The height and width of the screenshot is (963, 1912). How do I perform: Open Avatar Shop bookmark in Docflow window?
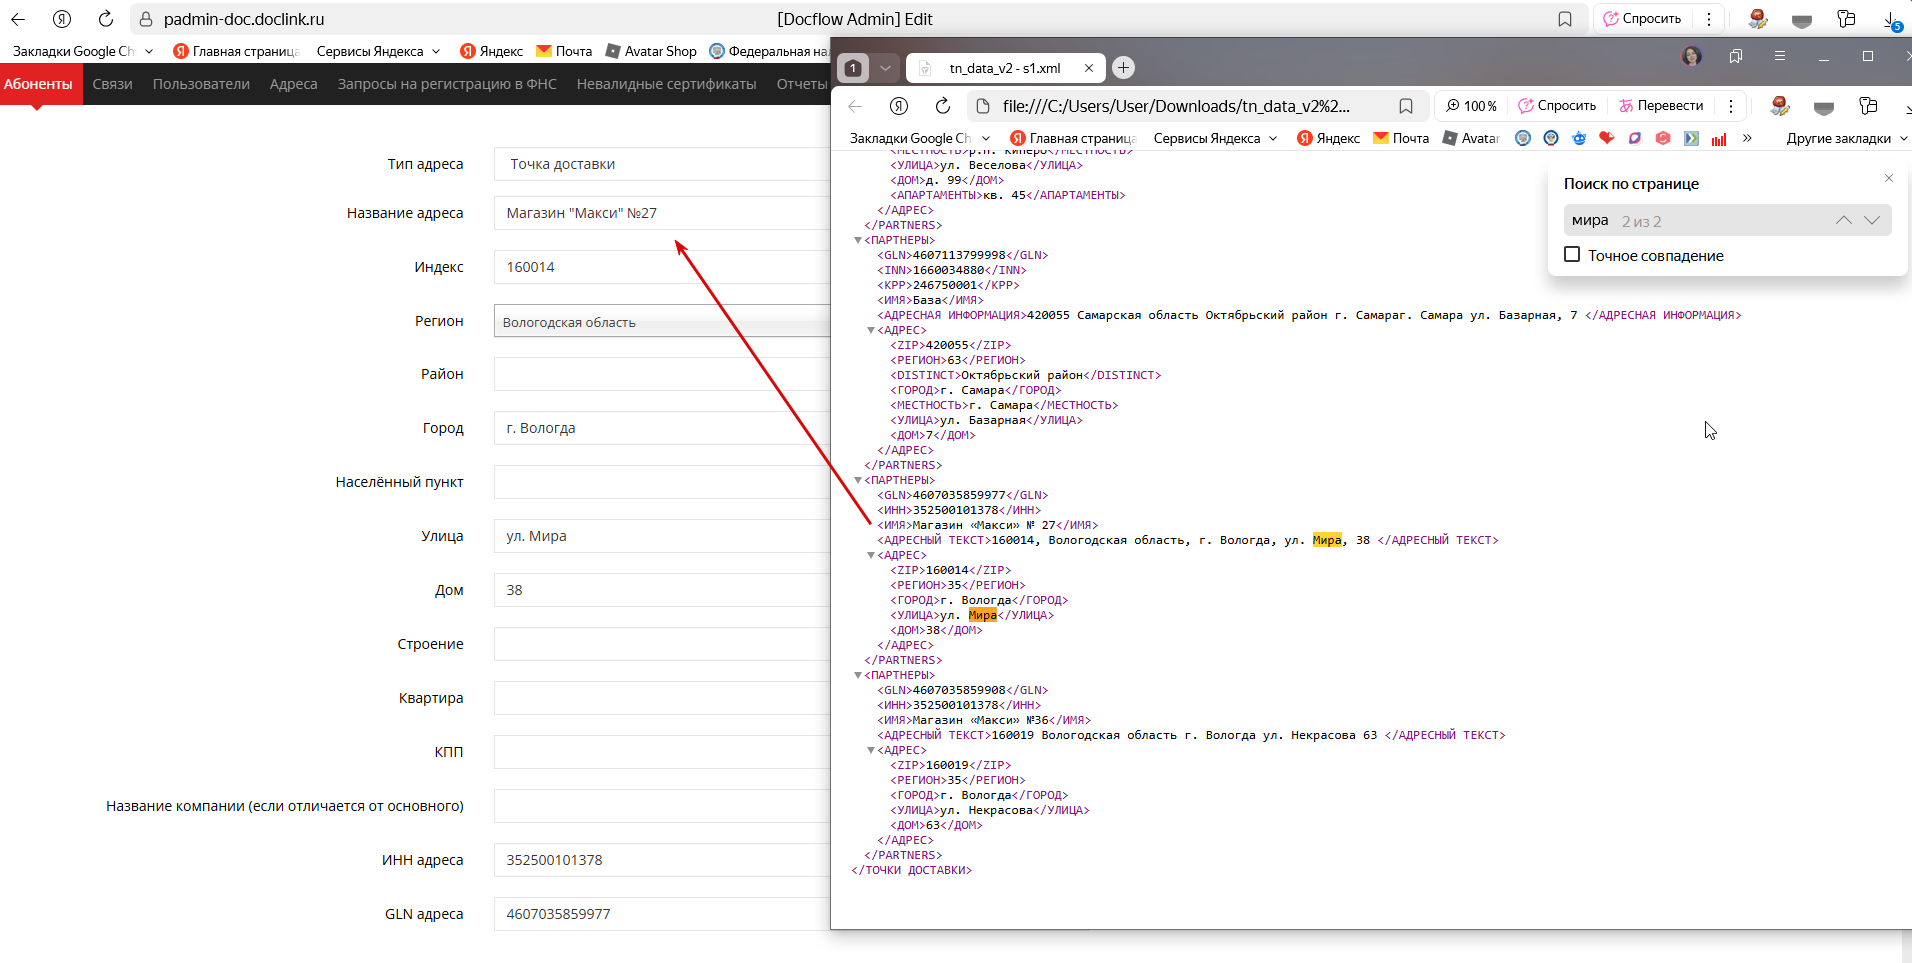point(650,51)
